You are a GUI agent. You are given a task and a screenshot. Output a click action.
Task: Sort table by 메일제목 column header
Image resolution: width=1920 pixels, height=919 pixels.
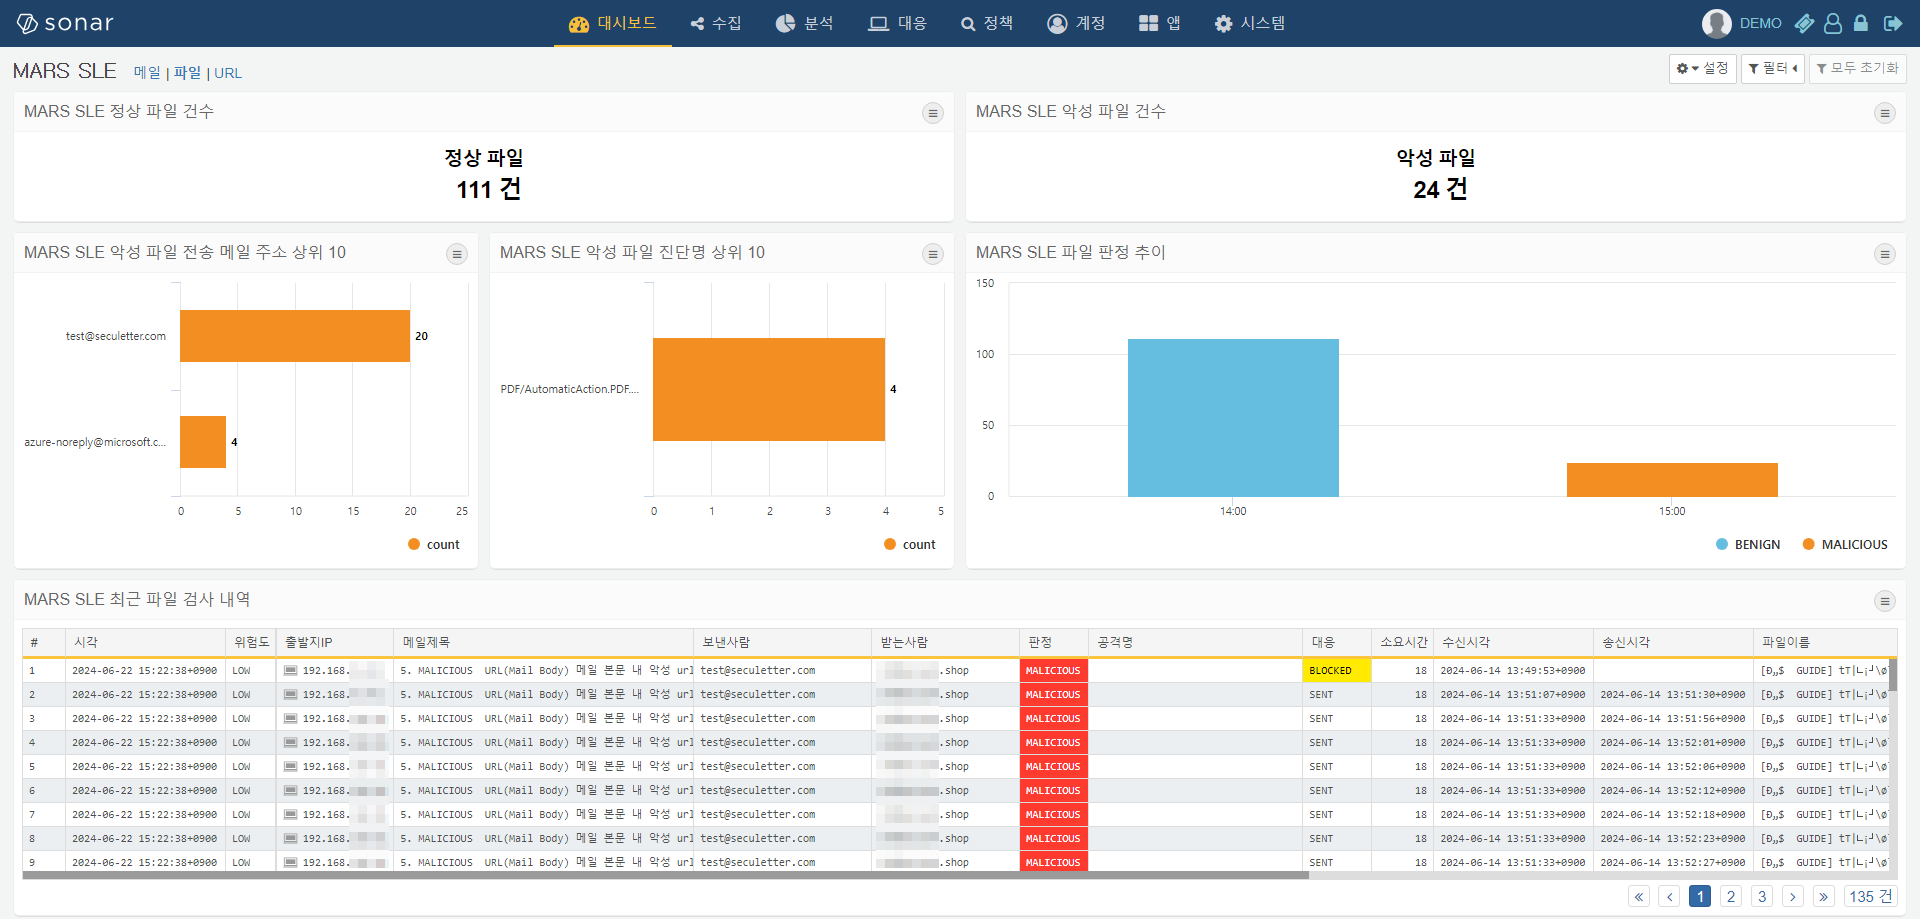point(544,642)
